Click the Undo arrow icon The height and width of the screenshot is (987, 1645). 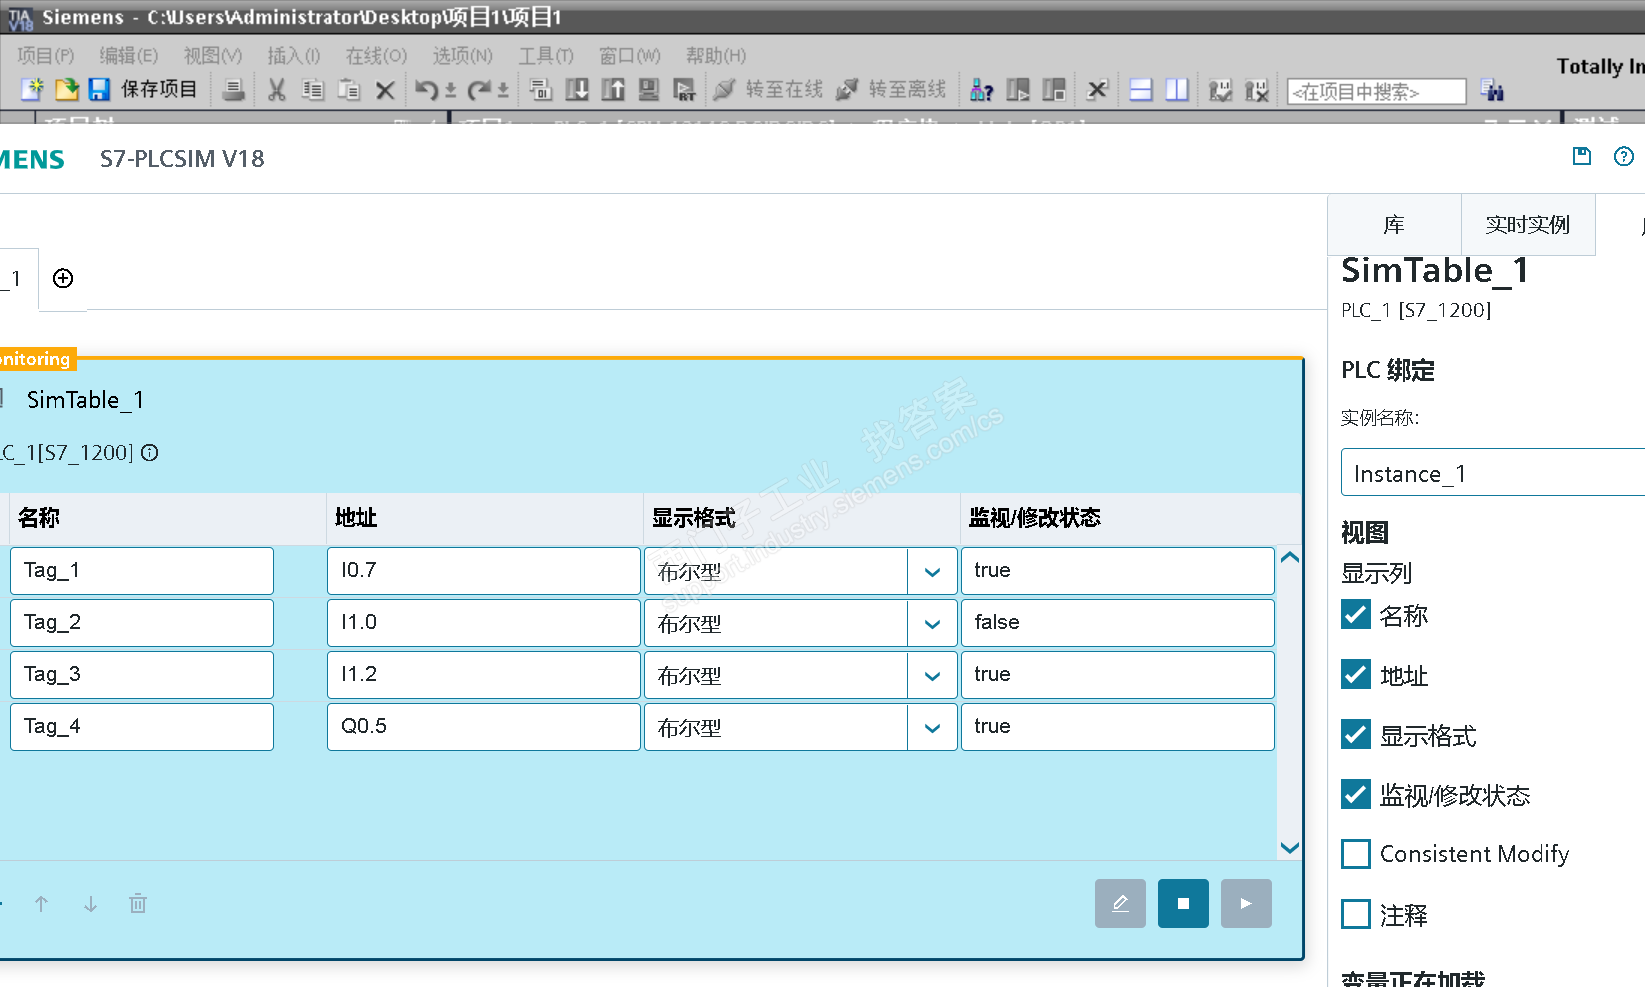point(426,90)
